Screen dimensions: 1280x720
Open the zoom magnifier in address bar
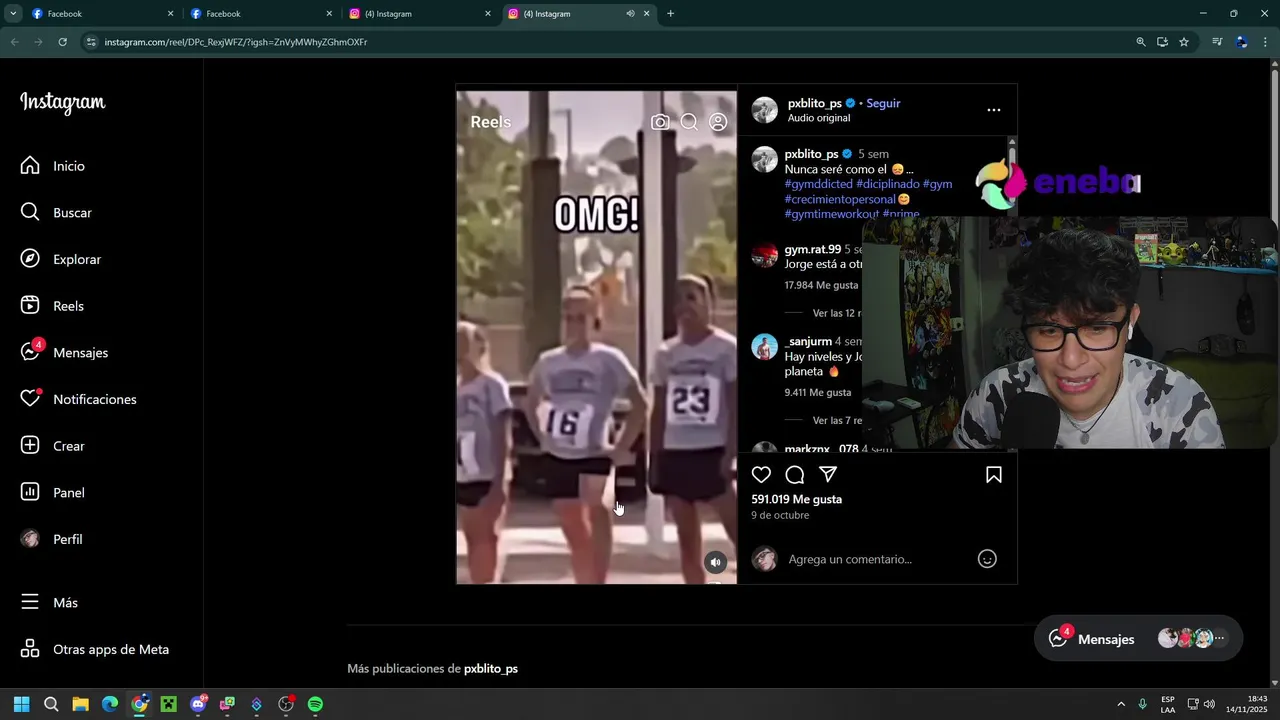point(1141,42)
